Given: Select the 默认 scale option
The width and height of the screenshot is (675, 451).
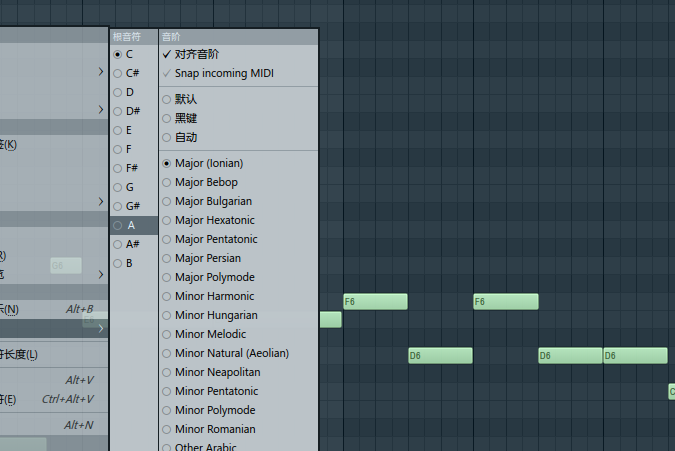Looking at the screenshot, I should click(238, 99).
